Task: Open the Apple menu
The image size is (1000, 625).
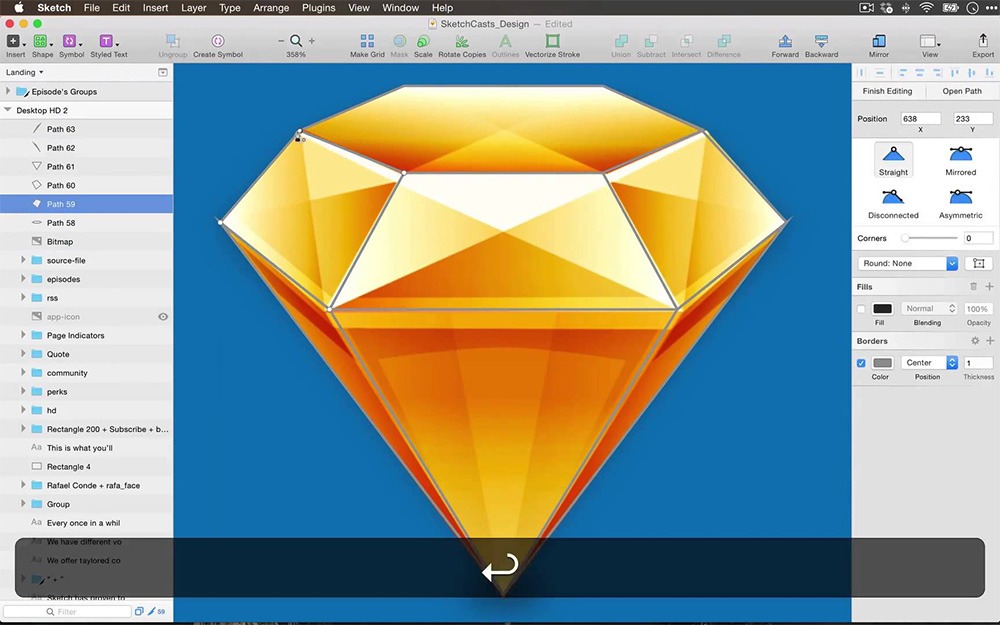Action: pyautogui.click(x=18, y=8)
